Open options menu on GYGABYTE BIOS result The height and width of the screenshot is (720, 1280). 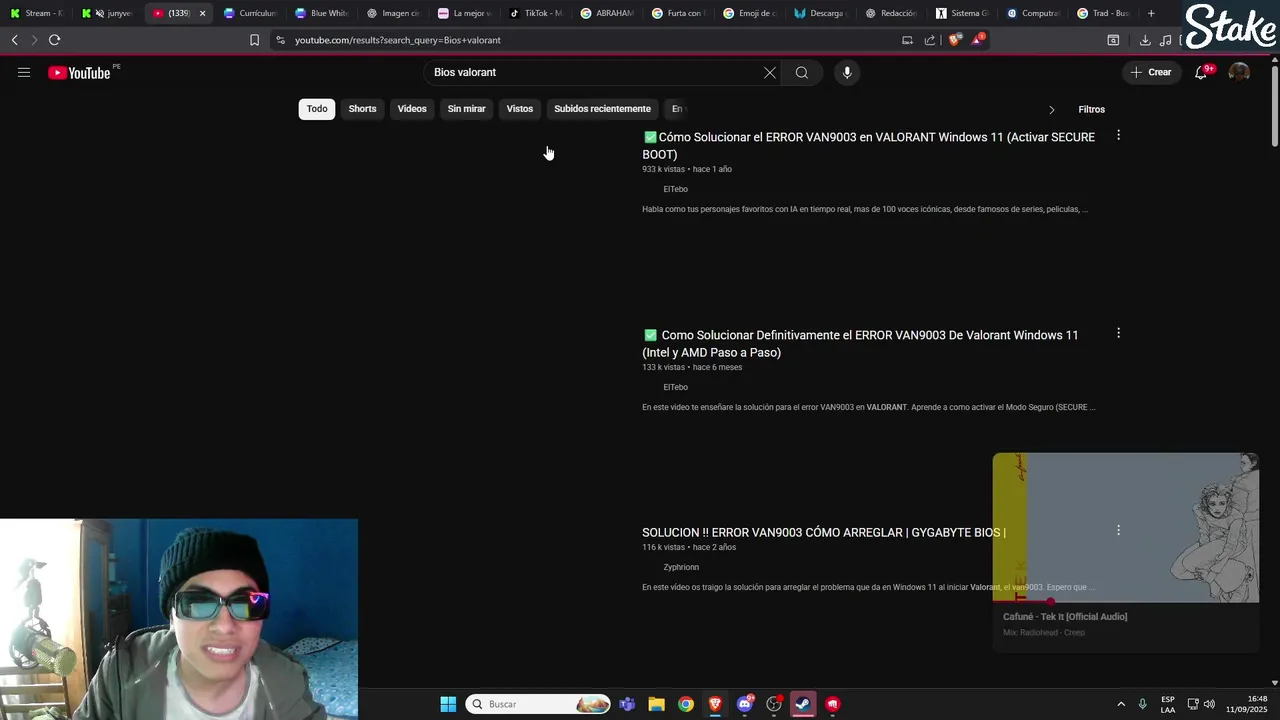point(1118,530)
